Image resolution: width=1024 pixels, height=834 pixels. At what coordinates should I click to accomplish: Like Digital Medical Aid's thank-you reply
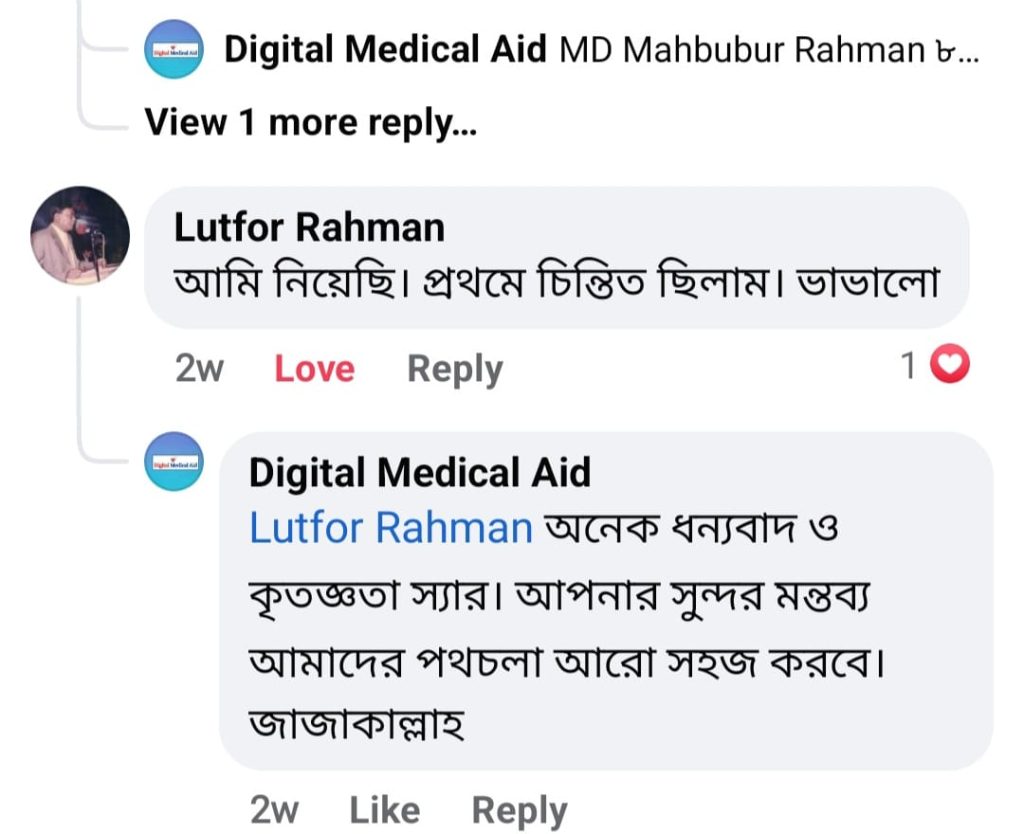tap(384, 810)
